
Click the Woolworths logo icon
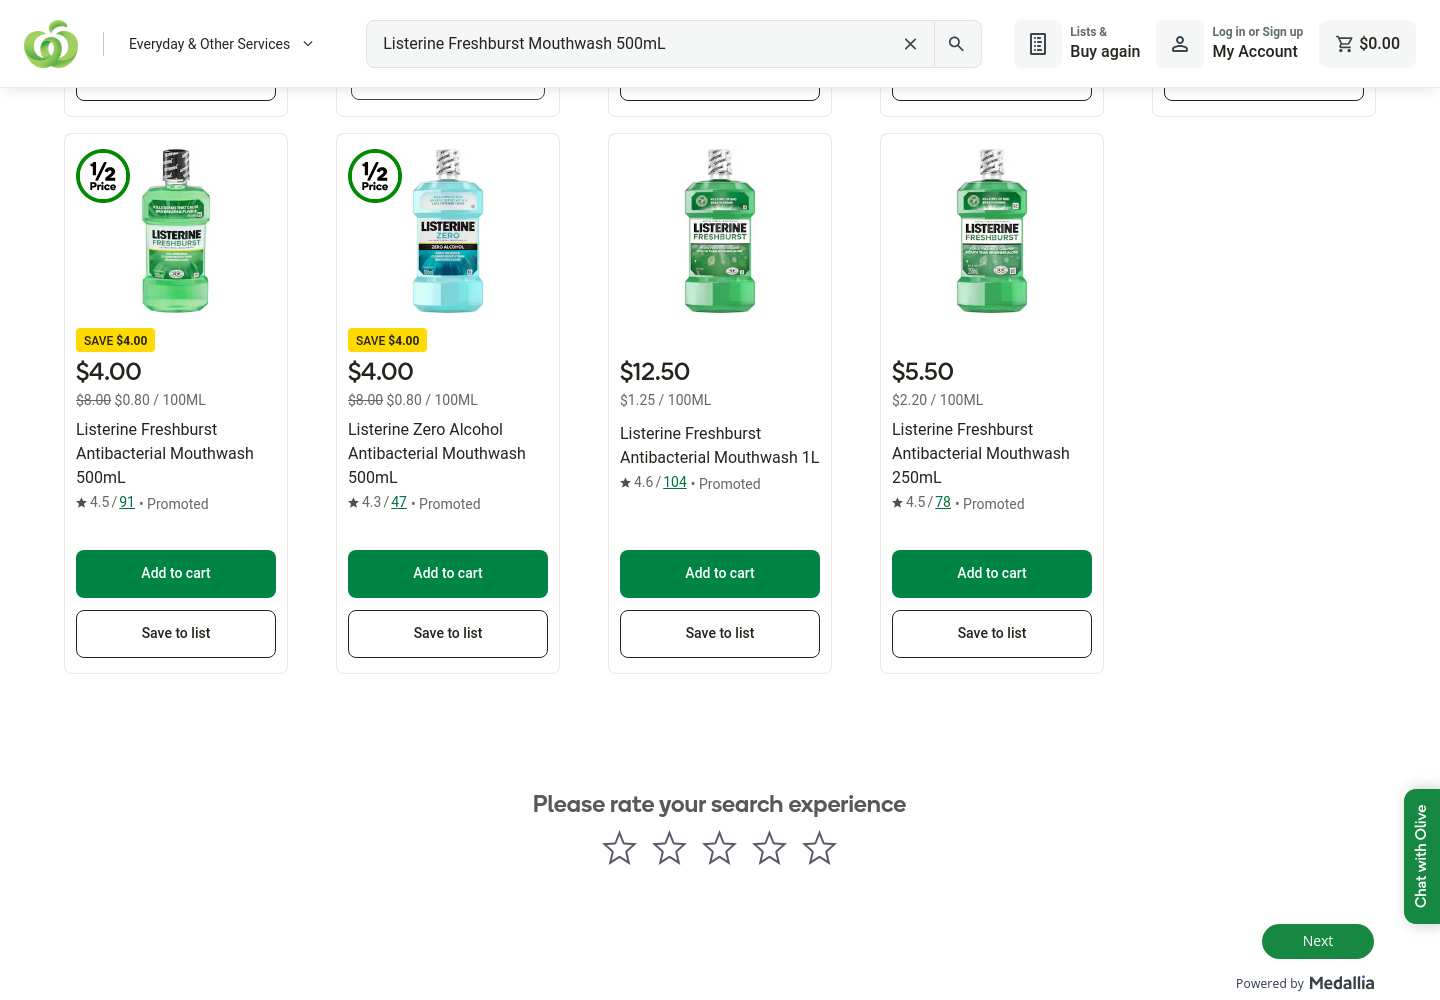point(51,44)
